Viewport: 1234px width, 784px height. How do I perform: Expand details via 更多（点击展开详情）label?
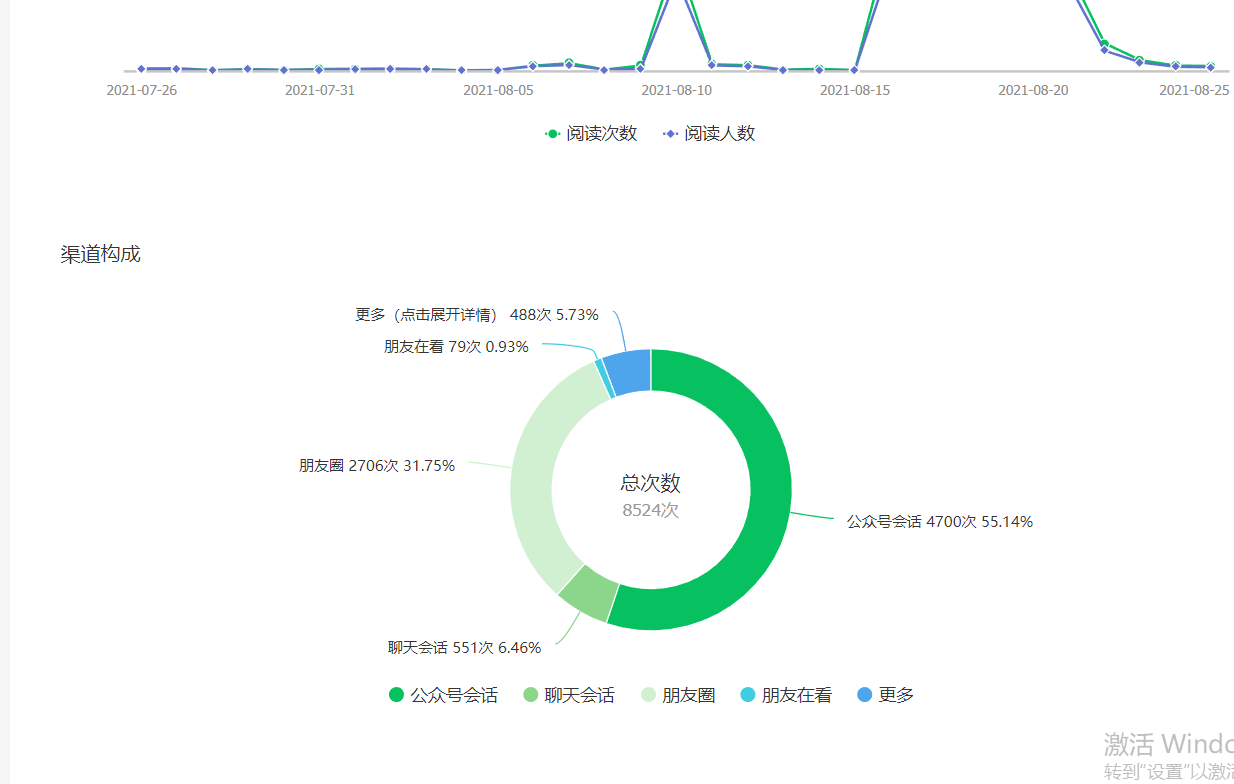(476, 315)
